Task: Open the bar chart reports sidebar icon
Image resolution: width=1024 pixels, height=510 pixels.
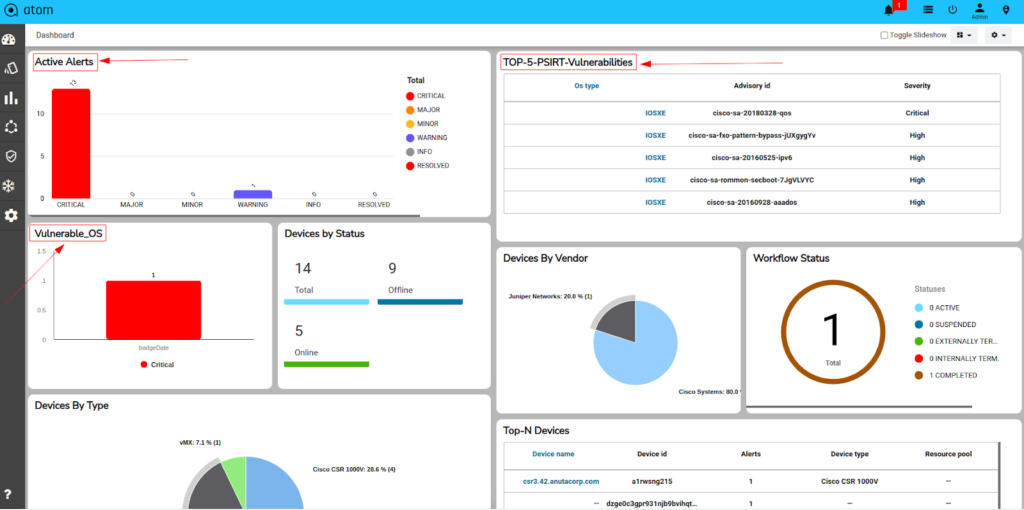Action: click(x=10, y=98)
